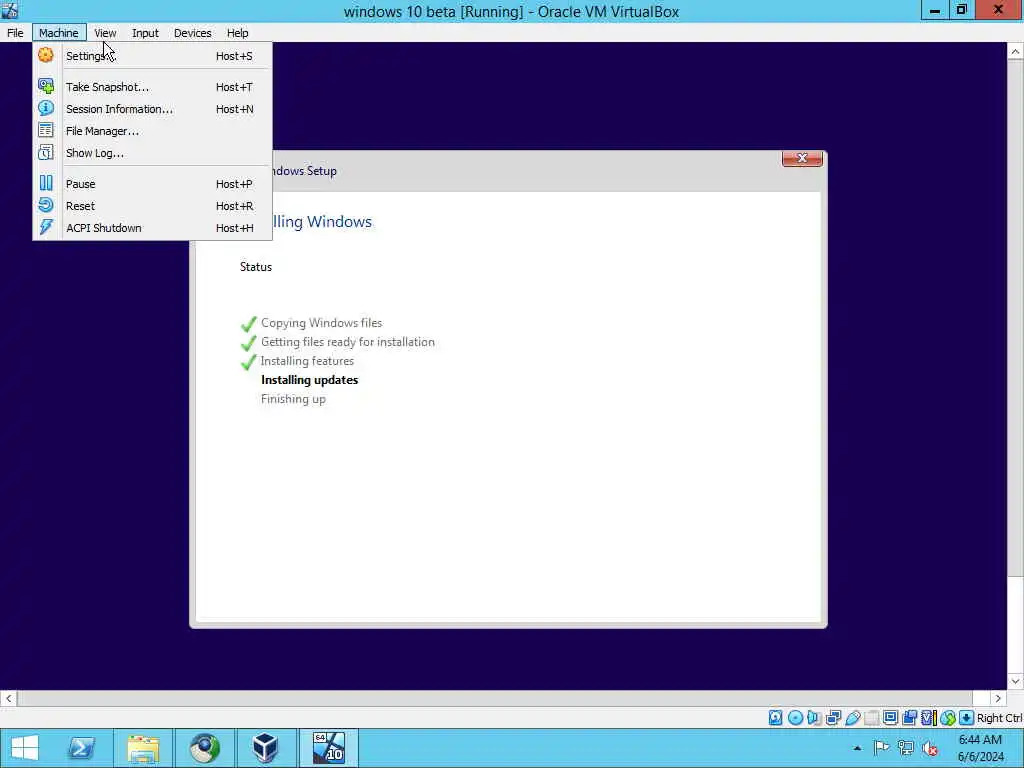Viewport: 1024px width, 768px height.
Task: Click the virtualization features V icon
Action: [x=928, y=718]
